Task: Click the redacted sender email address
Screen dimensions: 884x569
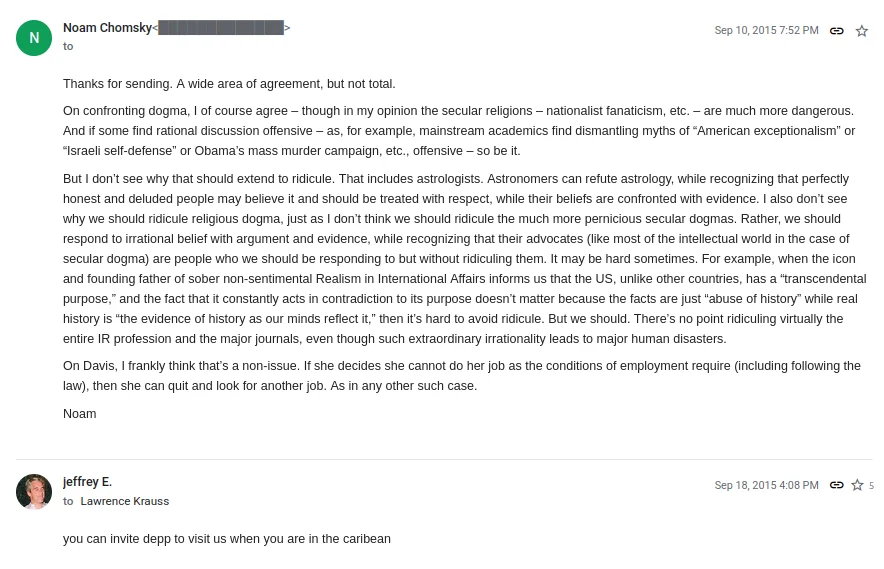Action: coord(221,28)
